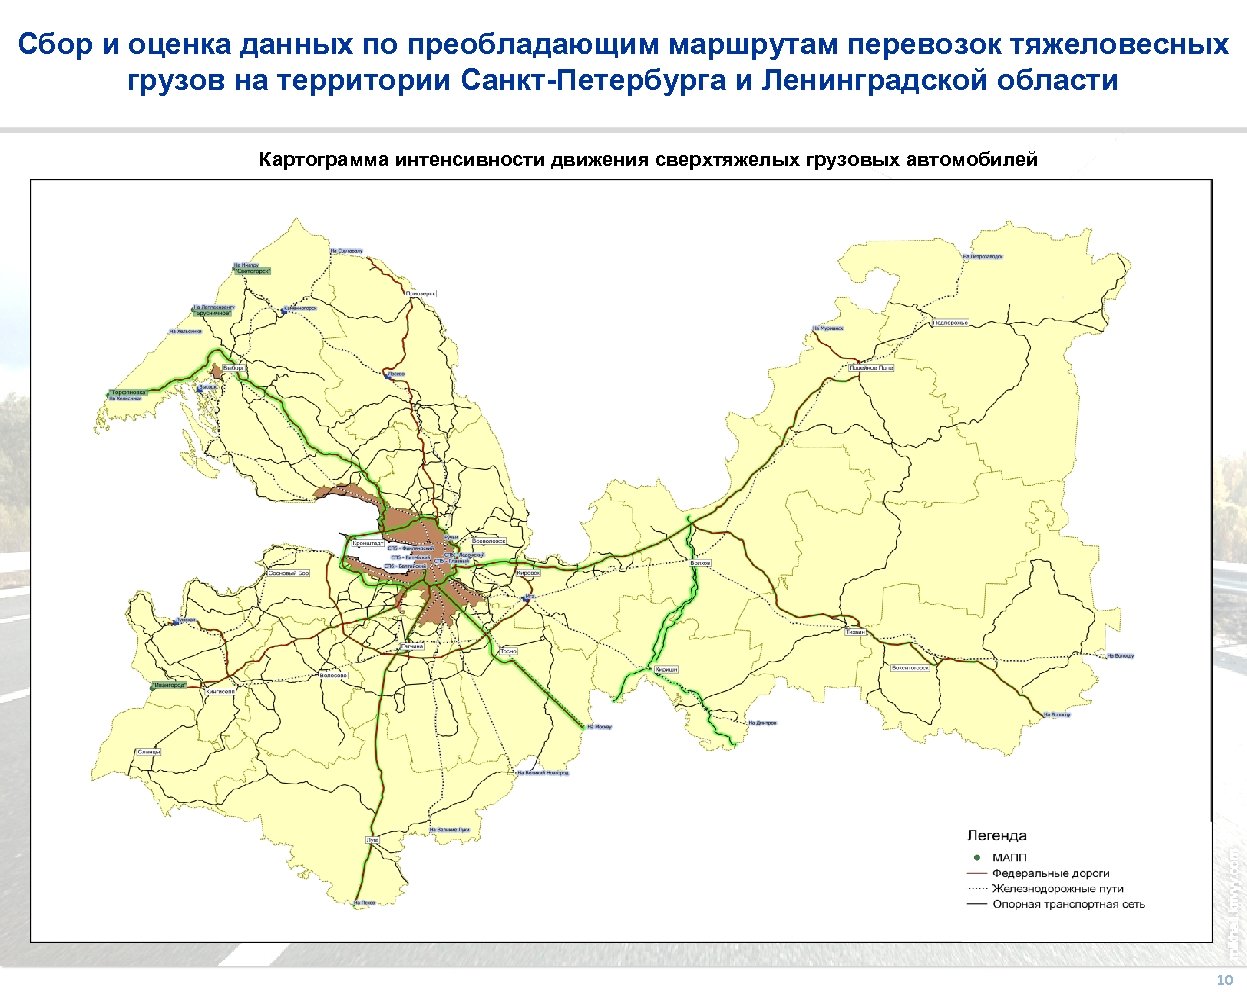Click the 'Федеральные дороги' legend entry
Viewport: 1247px width, 992px height.
(1051, 873)
